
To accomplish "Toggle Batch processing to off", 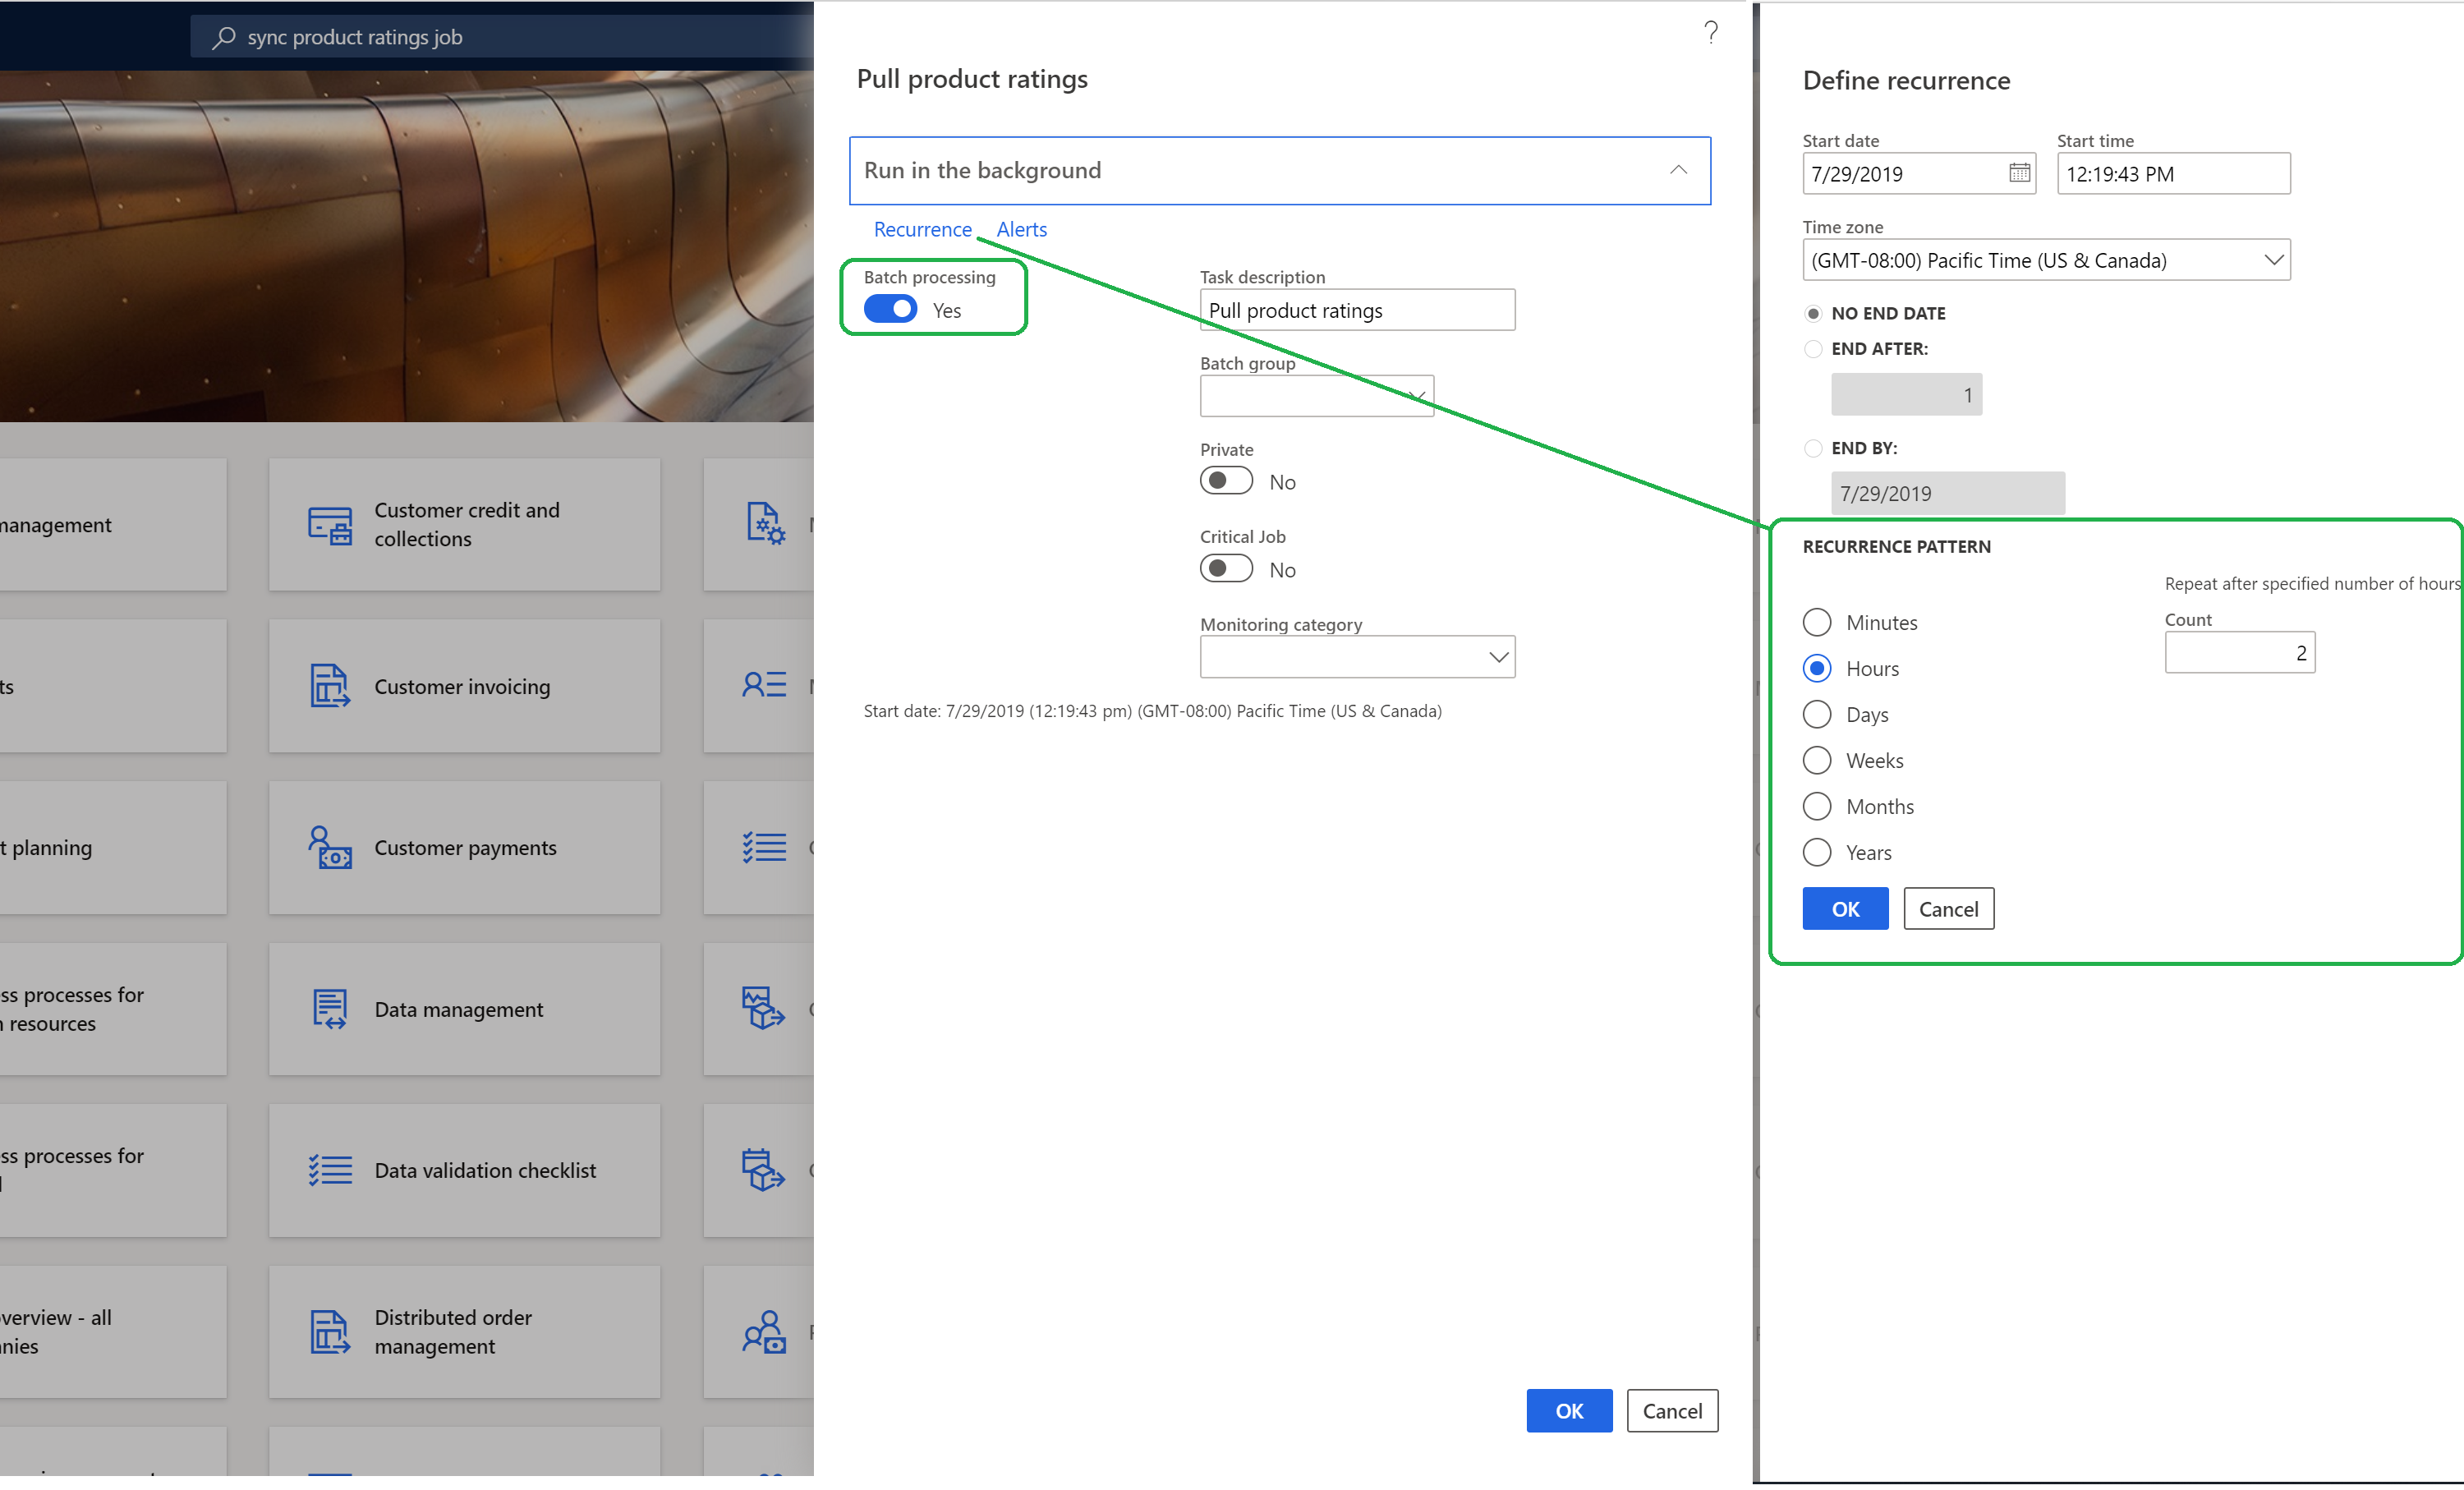I will coord(887,308).
